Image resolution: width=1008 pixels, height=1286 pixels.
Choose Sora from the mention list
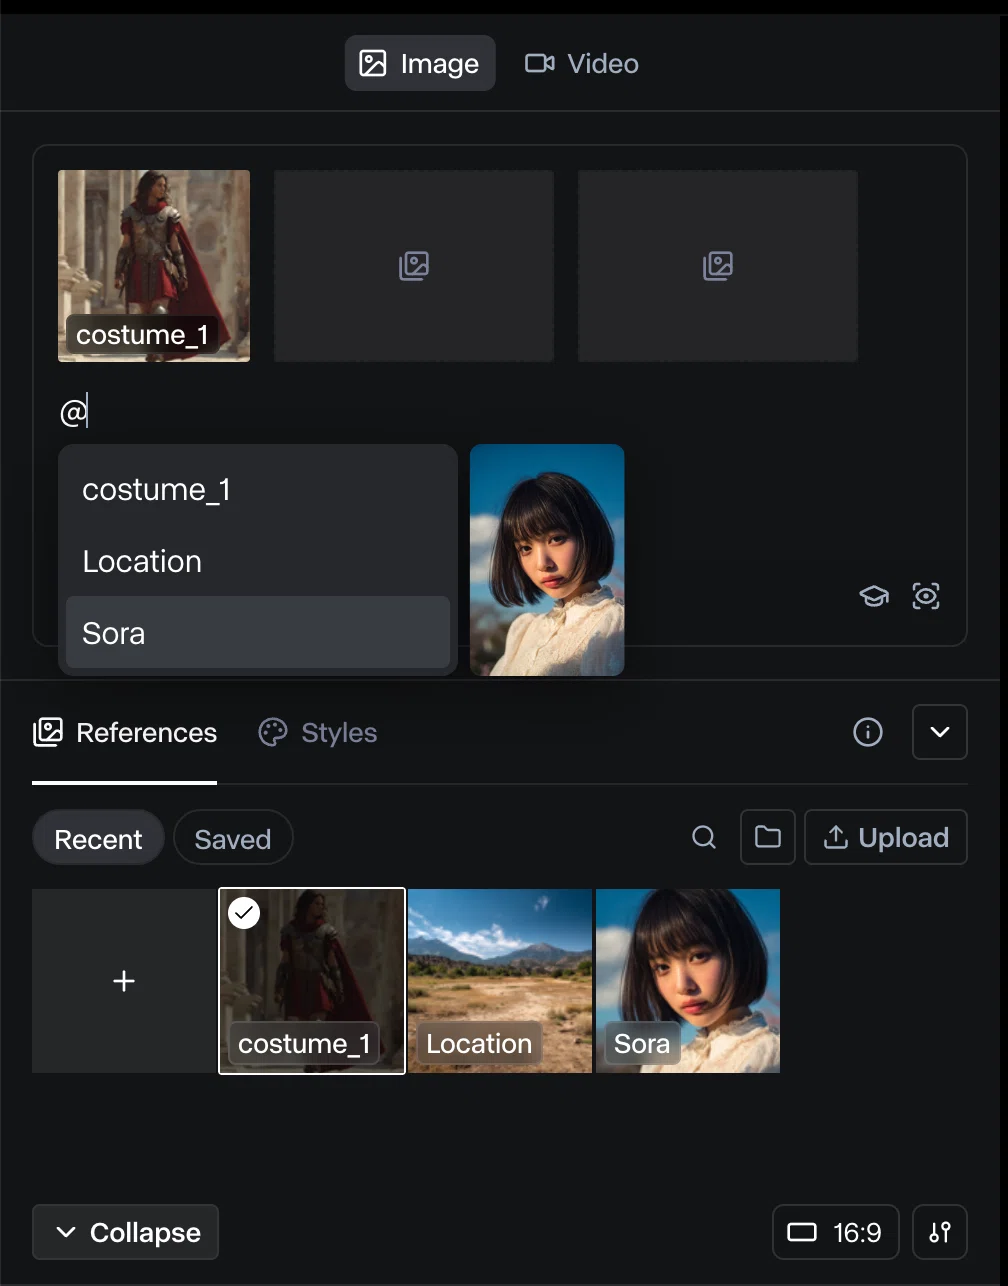[258, 633]
